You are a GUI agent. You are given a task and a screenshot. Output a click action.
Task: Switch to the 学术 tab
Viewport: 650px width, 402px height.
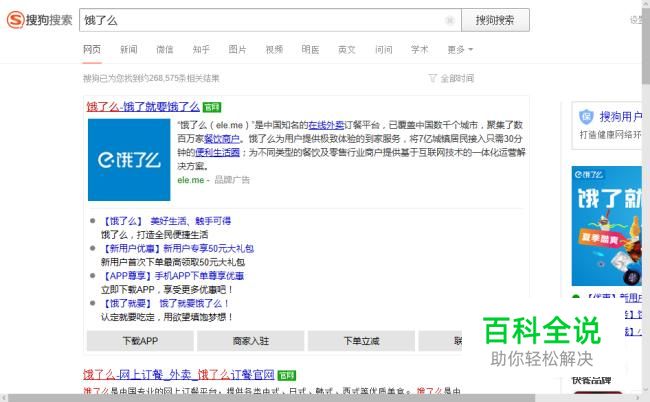420,50
